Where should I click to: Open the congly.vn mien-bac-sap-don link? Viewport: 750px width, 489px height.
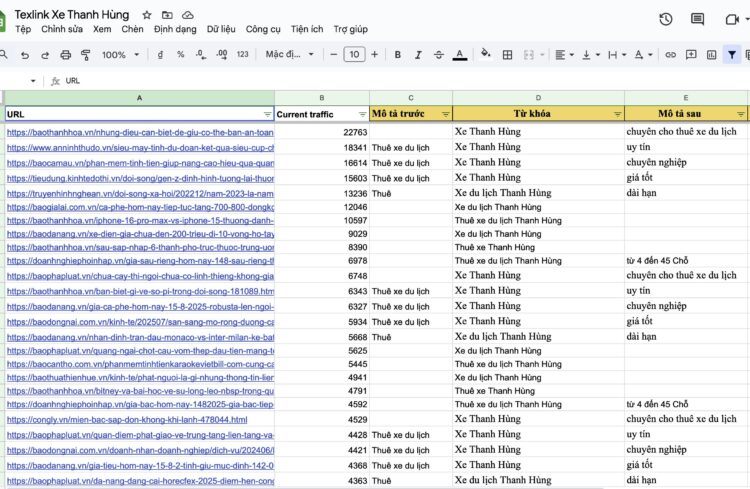(127, 420)
